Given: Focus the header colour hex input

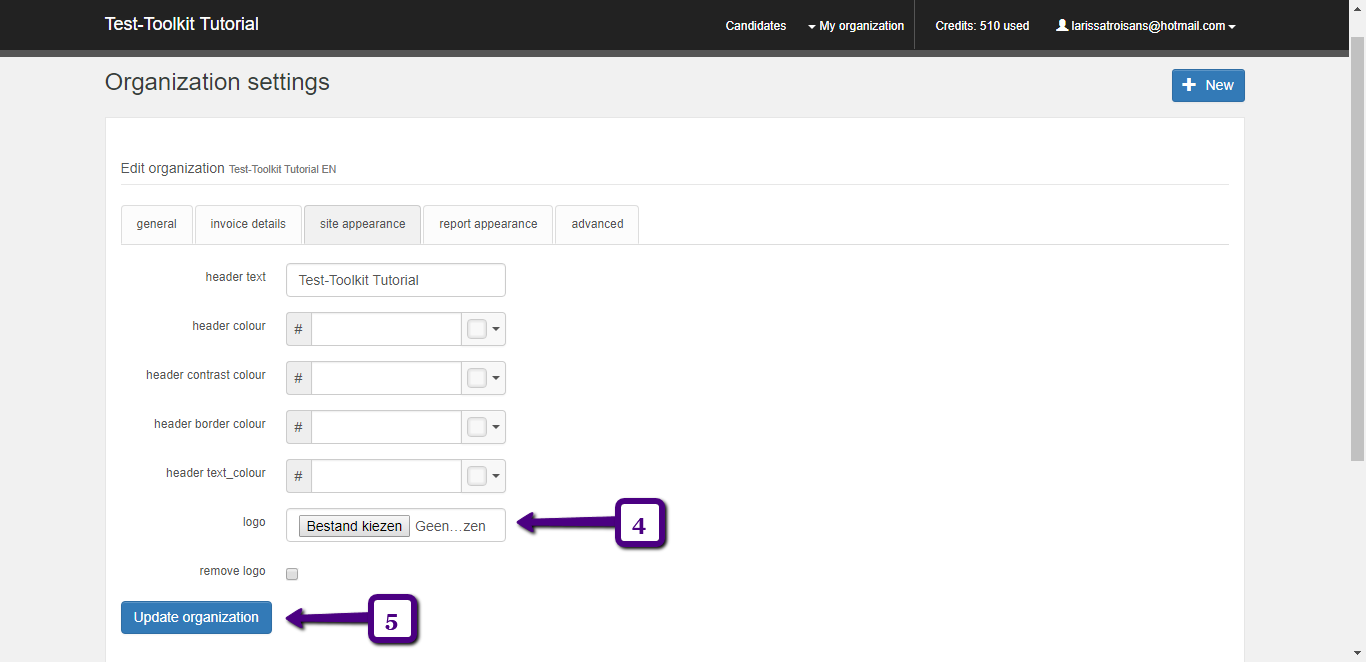Looking at the screenshot, I should pyautogui.click(x=386, y=329).
